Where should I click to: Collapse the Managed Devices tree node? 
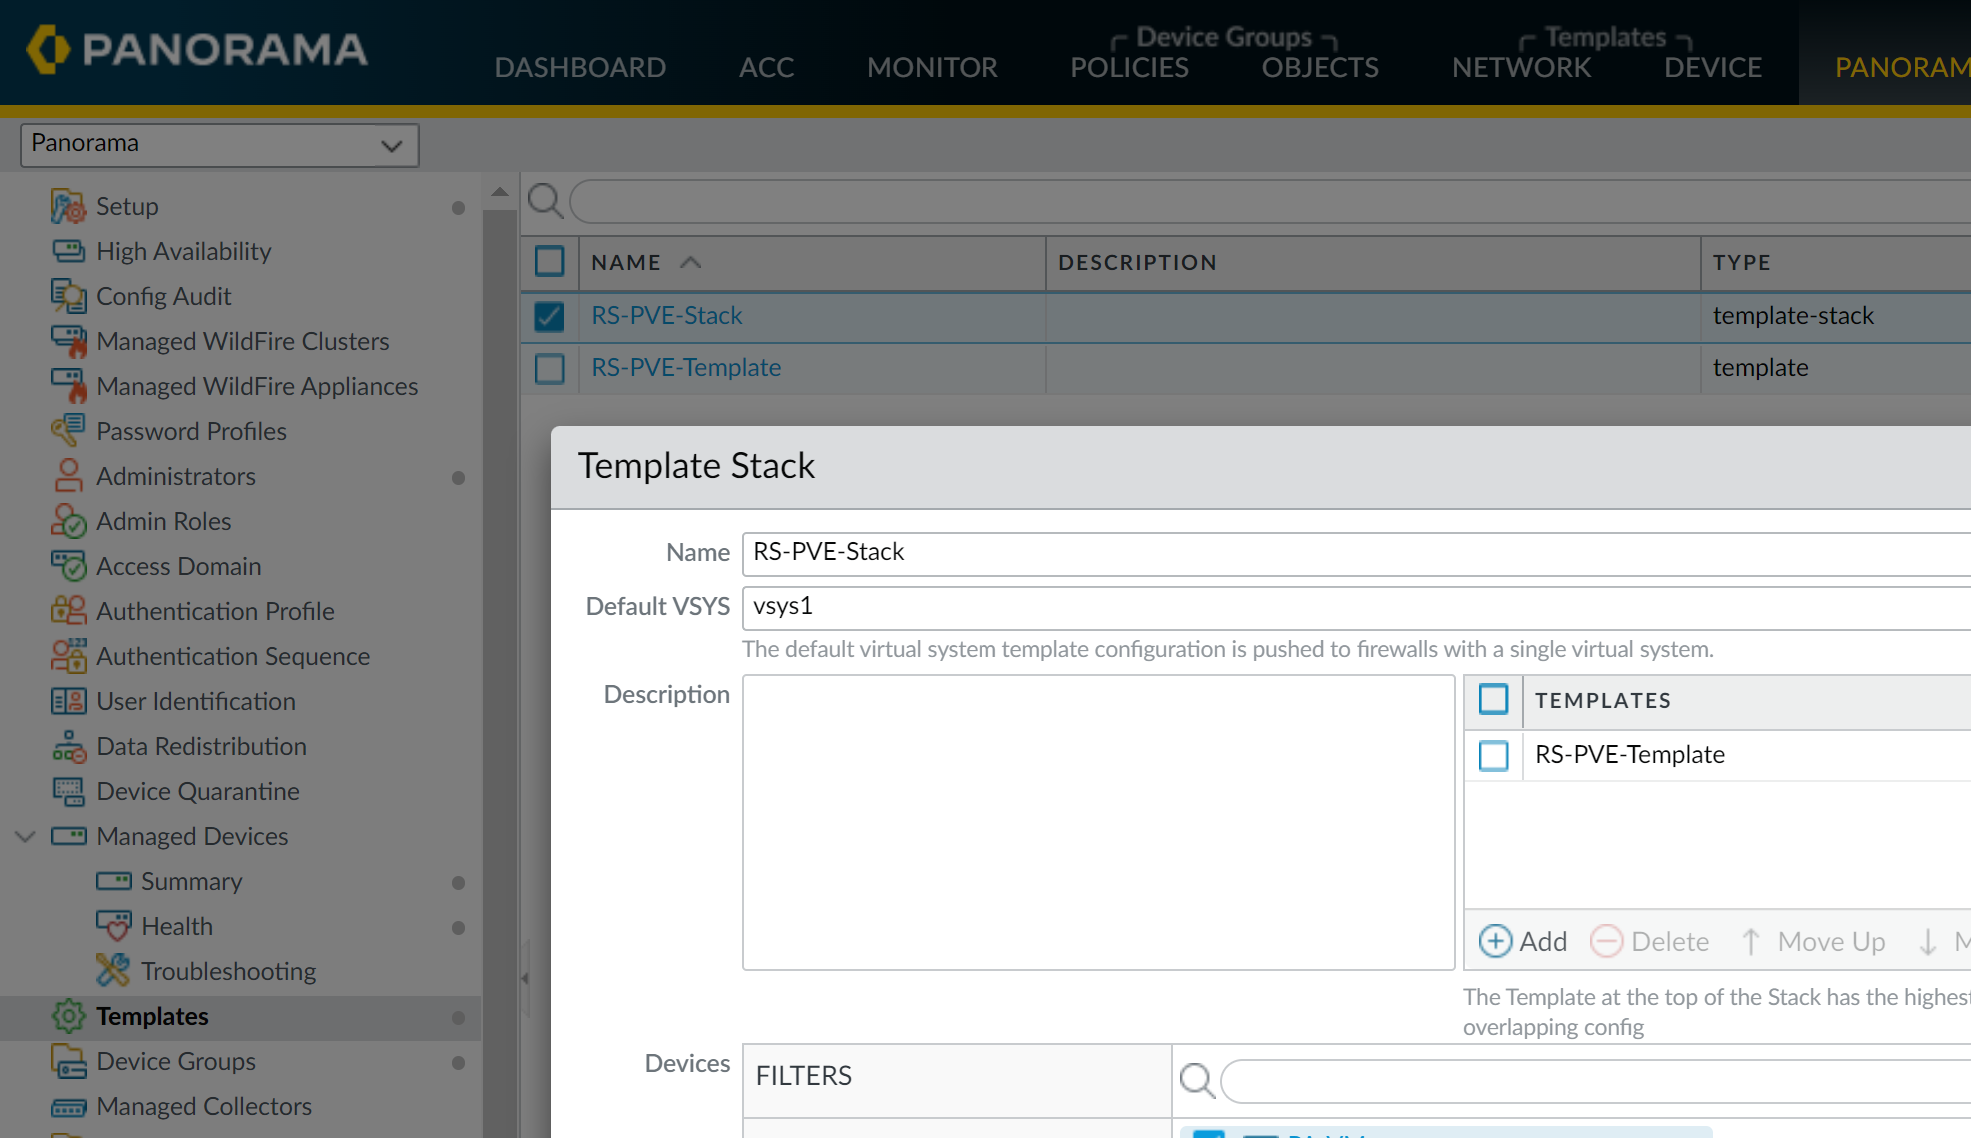(26, 836)
